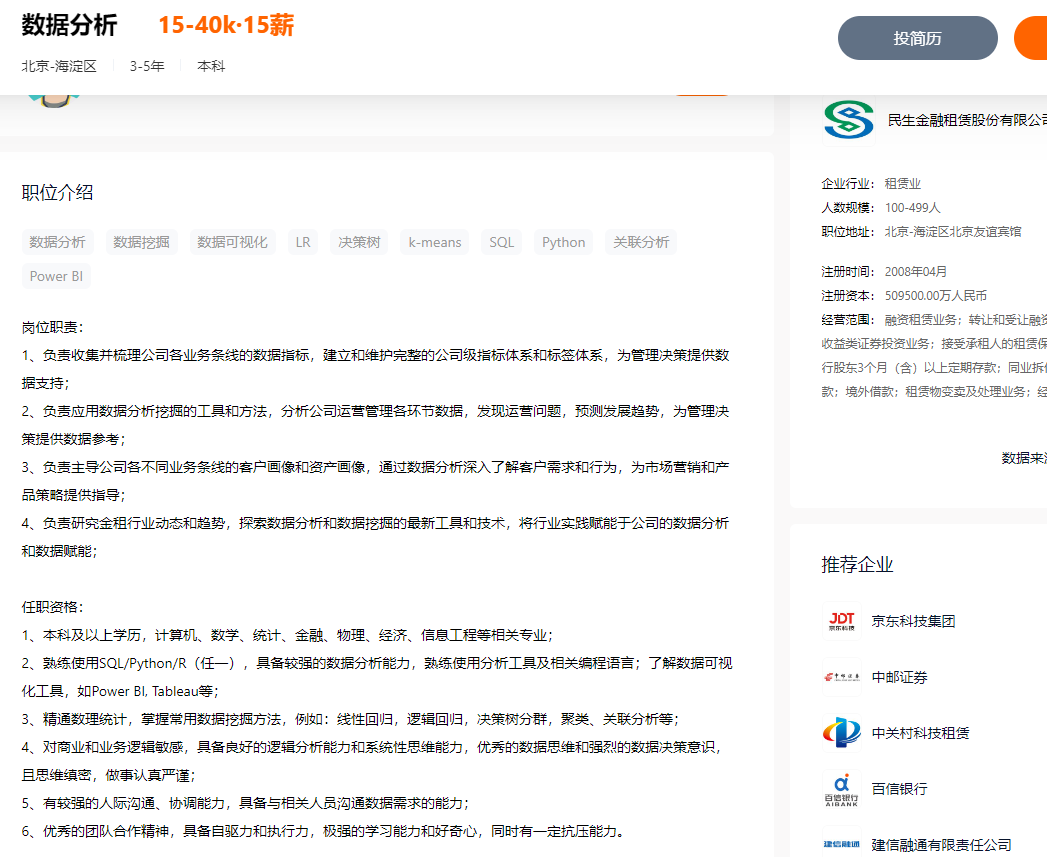The image size is (1047, 857).
Task: Click the Minsheng Financial Leasing company logo
Action: [x=848, y=120]
